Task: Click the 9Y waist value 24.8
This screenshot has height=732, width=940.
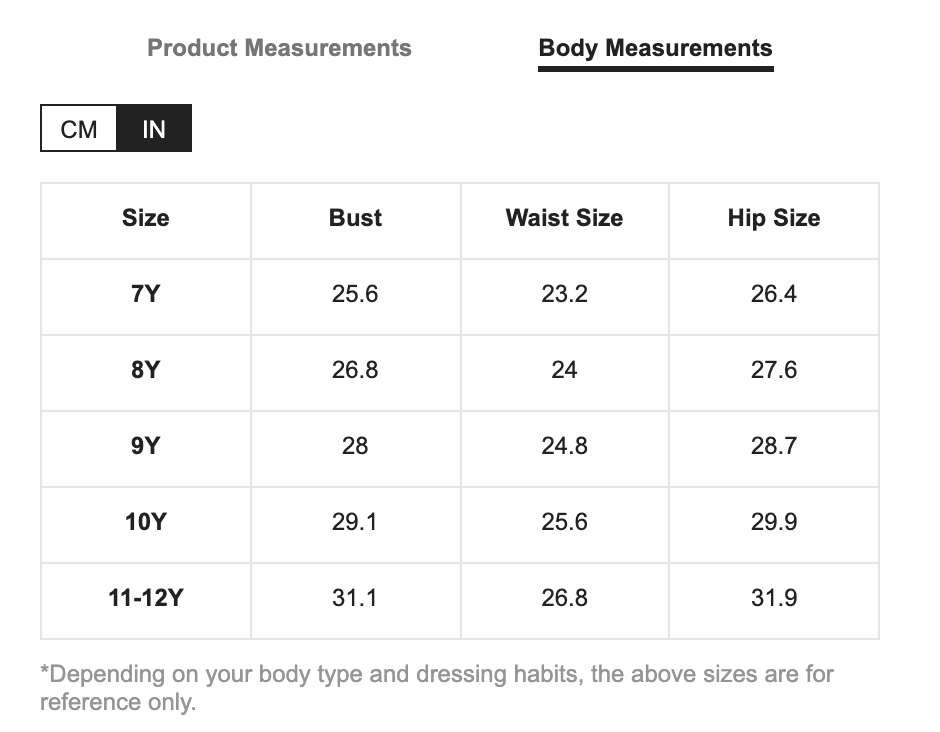Action: (564, 446)
